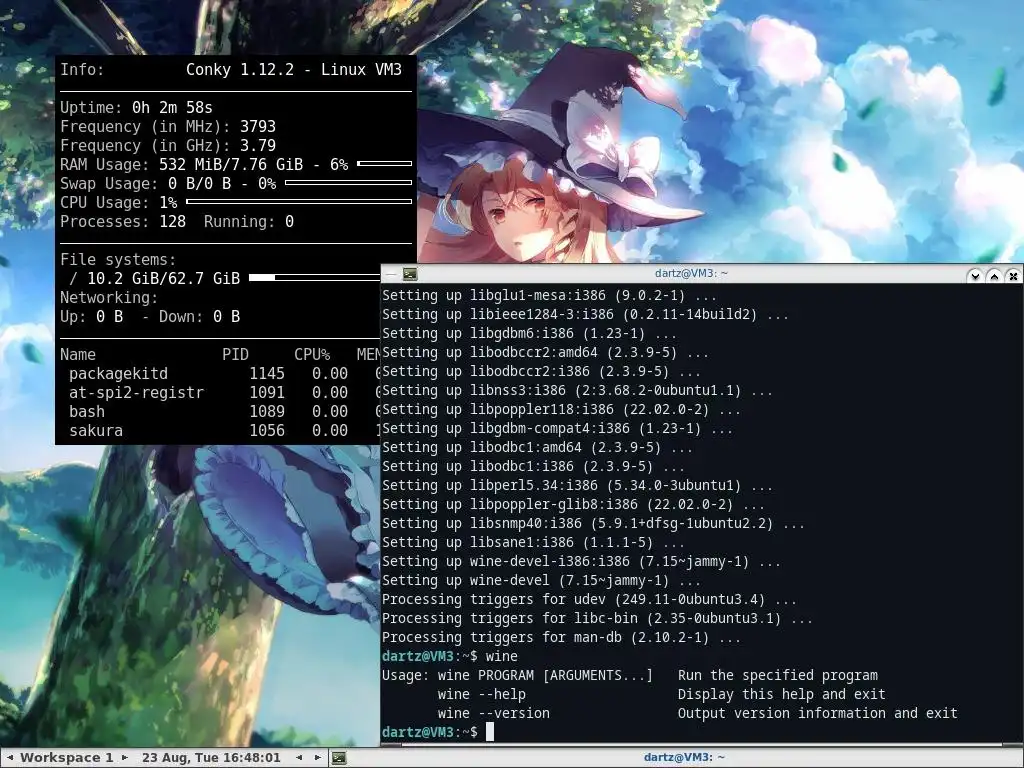This screenshot has width=1024, height=768.
Task: Click the File systems: heading in Conky
Action: pyautogui.click(x=118, y=259)
